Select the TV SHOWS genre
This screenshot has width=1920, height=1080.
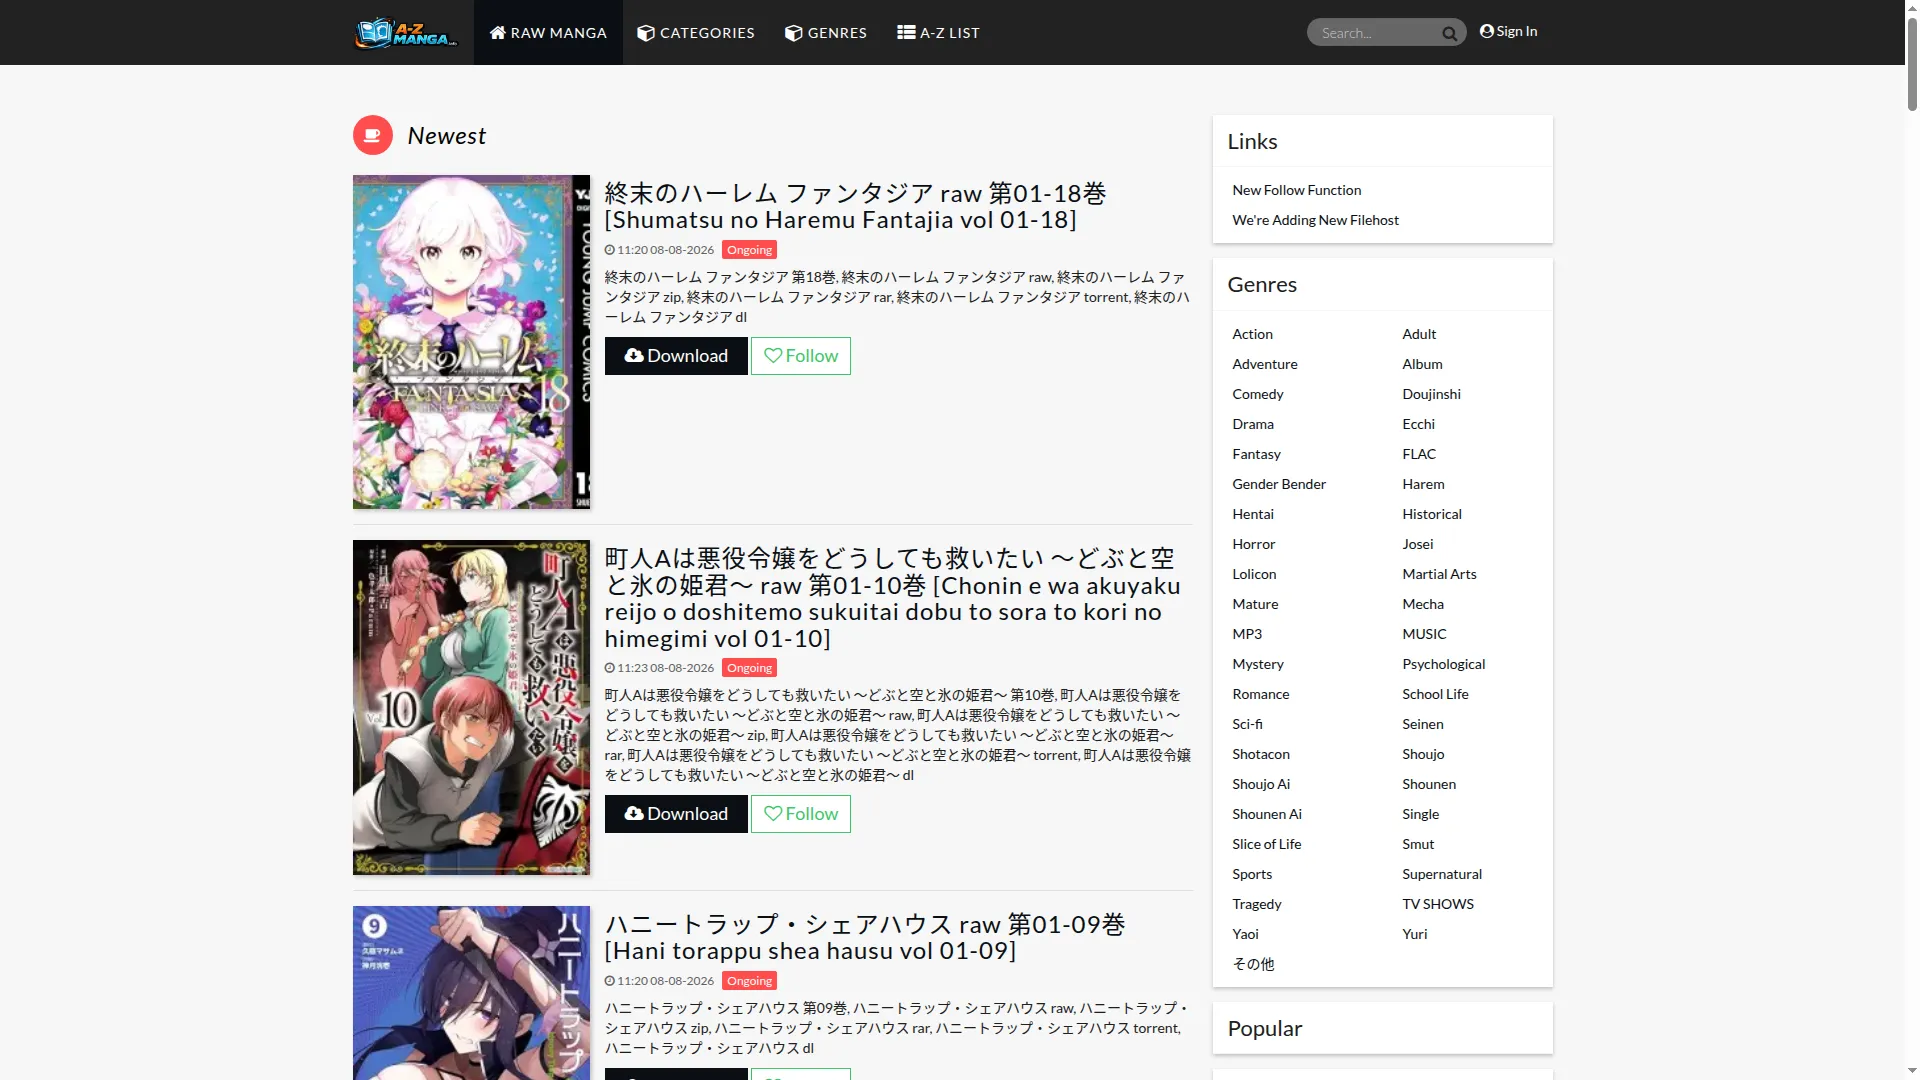coord(1437,904)
